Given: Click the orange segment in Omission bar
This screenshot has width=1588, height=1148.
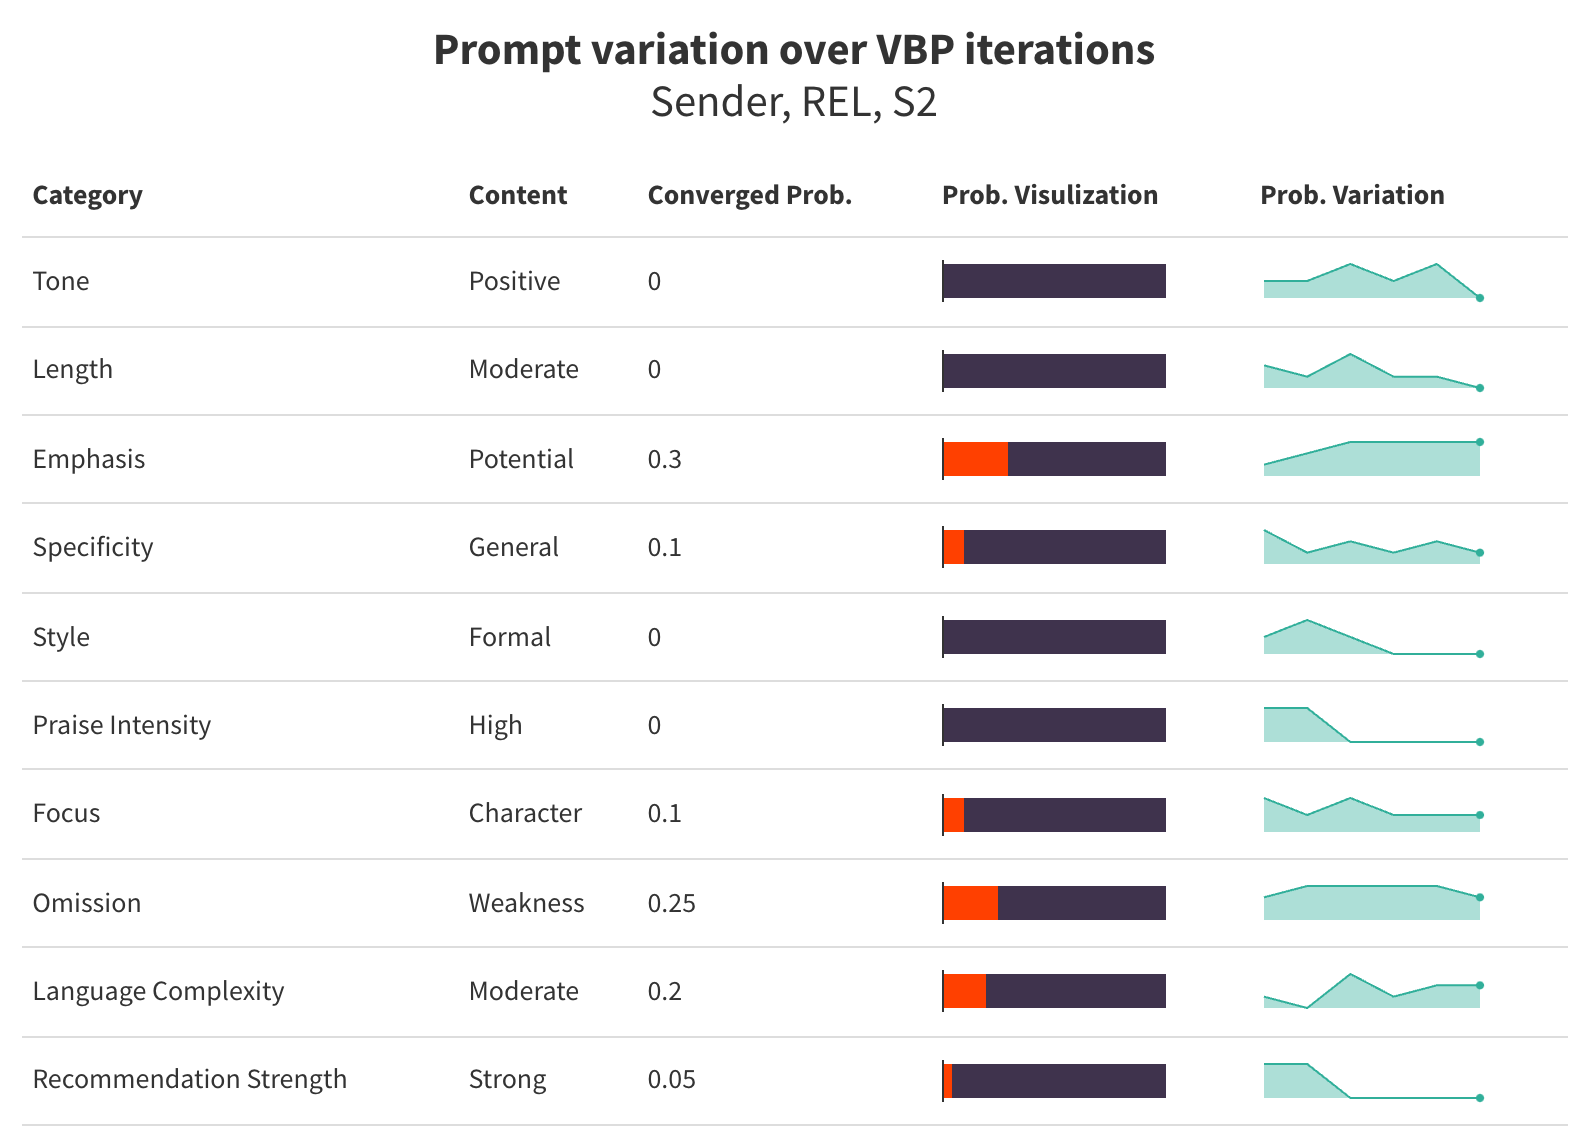Looking at the screenshot, I should (971, 903).
